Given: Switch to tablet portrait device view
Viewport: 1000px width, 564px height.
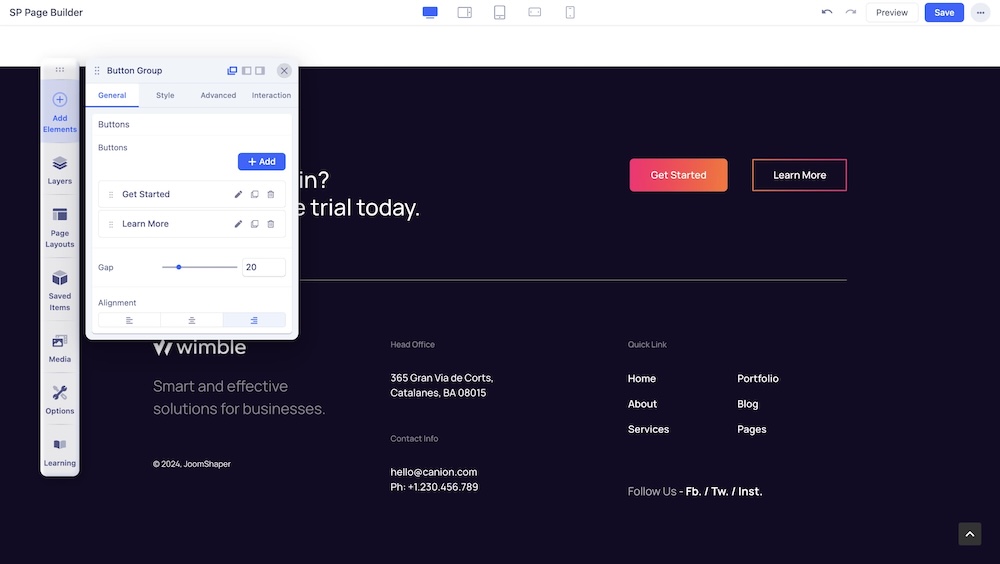Looking at the screenshot, I should 499,12.
